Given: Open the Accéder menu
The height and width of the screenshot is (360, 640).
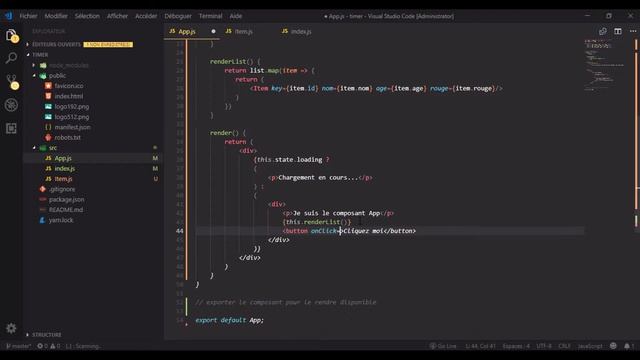Looking at the screenshot, I should (146, 16).
